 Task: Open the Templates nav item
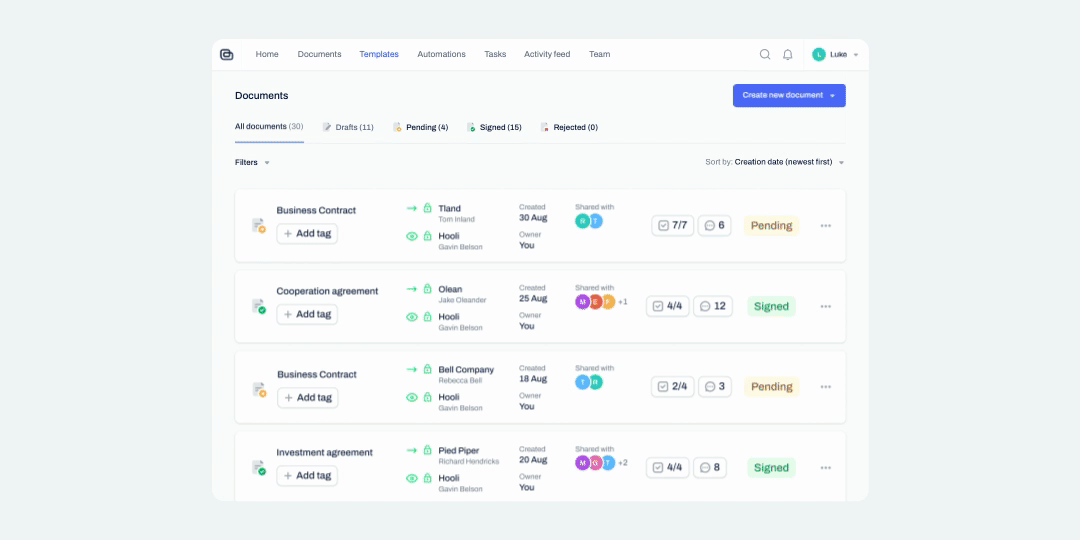click(379, 54)
